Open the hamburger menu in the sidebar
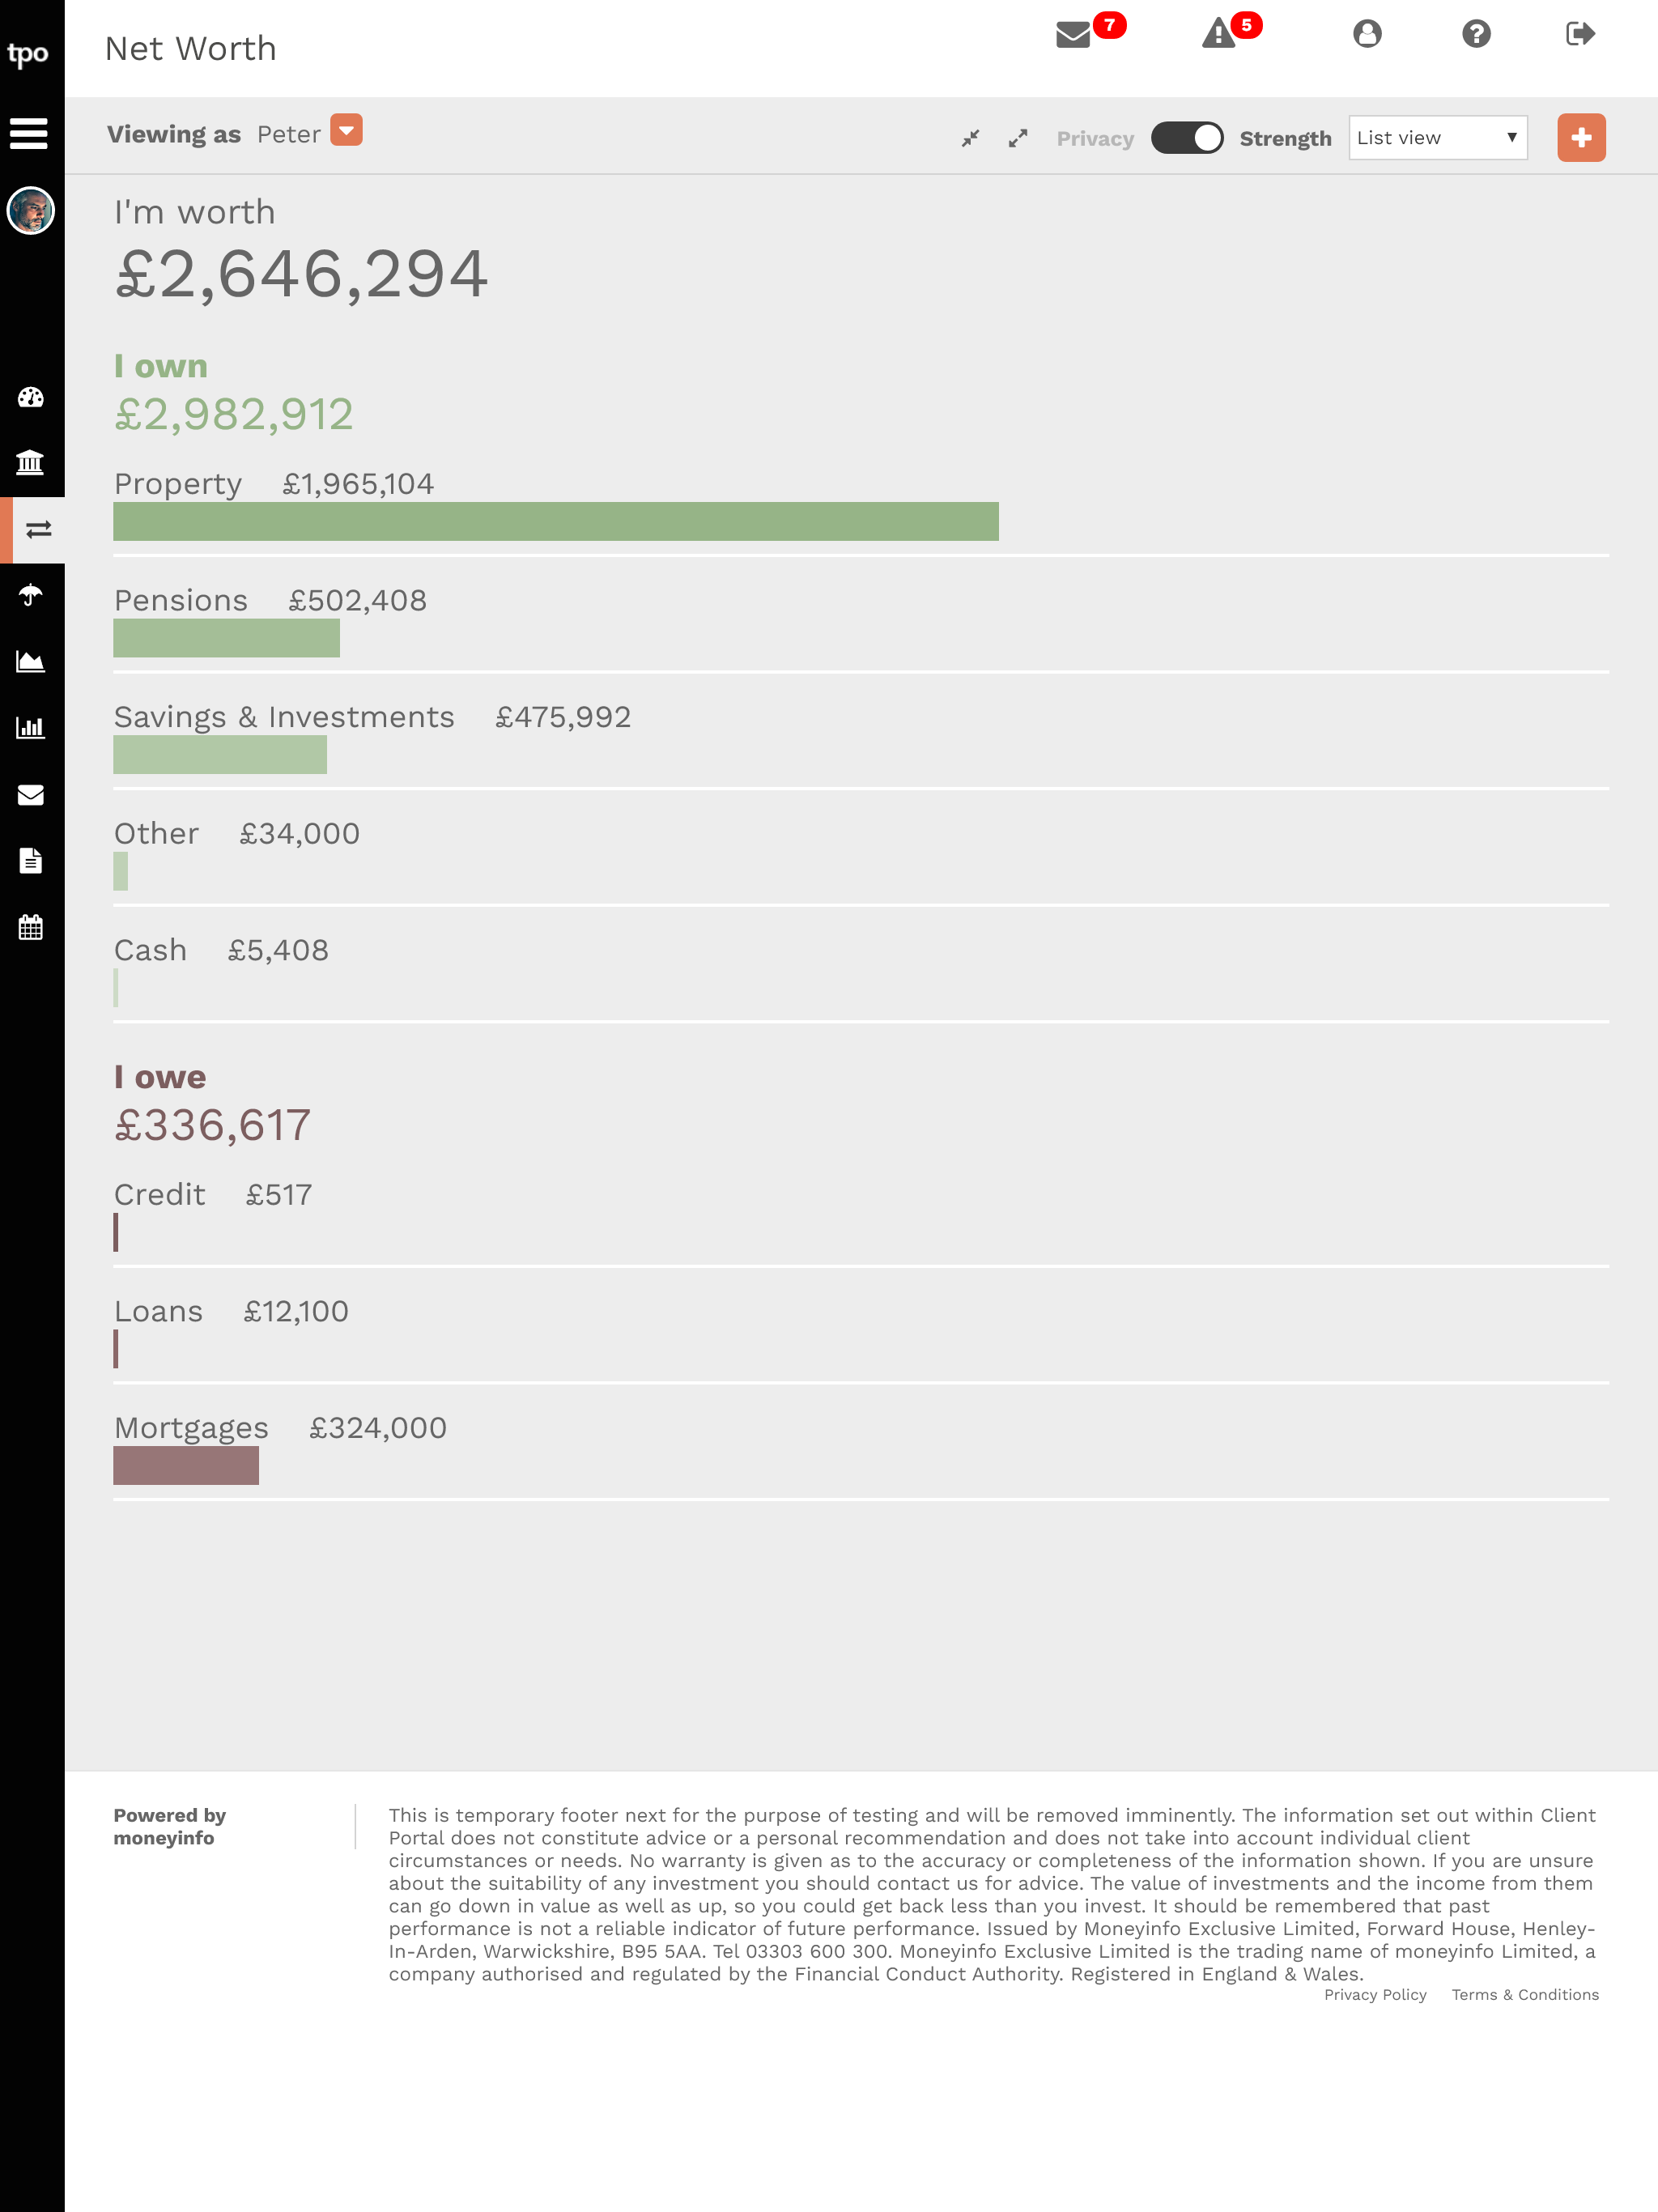 click(29, 133)
